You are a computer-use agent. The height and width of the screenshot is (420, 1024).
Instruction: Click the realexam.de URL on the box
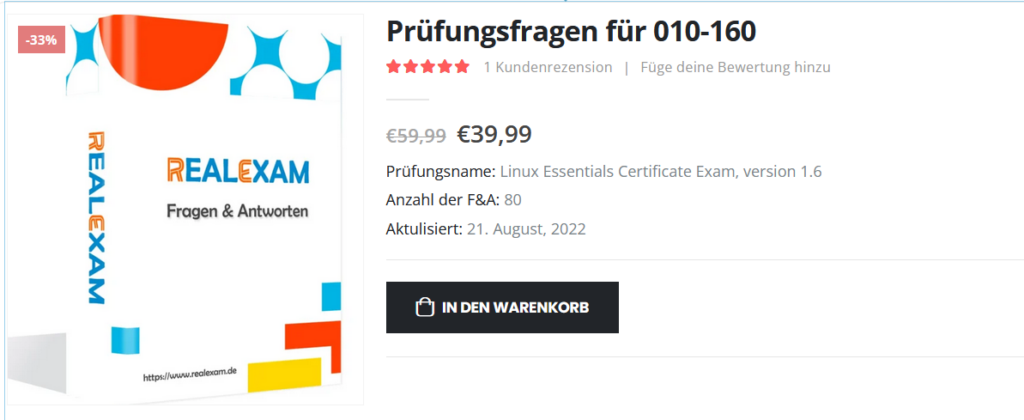(189, 374)
